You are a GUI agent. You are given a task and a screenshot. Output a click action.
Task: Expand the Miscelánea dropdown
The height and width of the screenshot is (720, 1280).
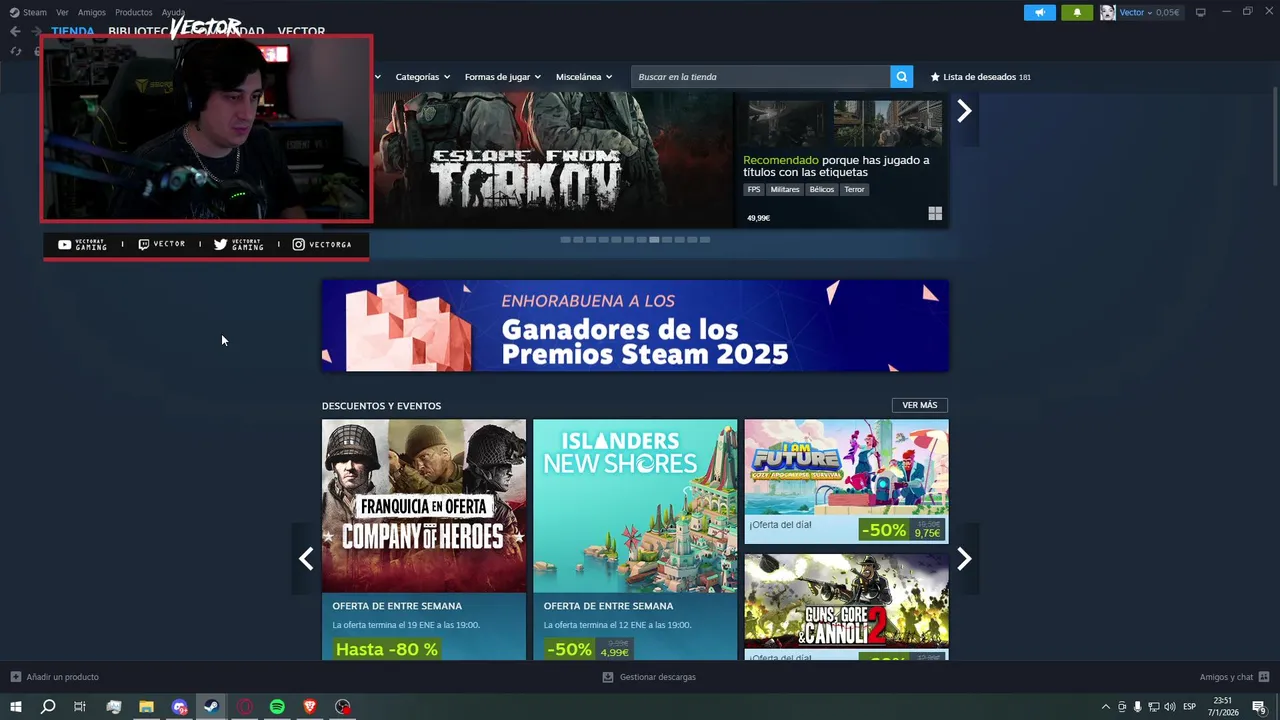click(x=584, y=77)
